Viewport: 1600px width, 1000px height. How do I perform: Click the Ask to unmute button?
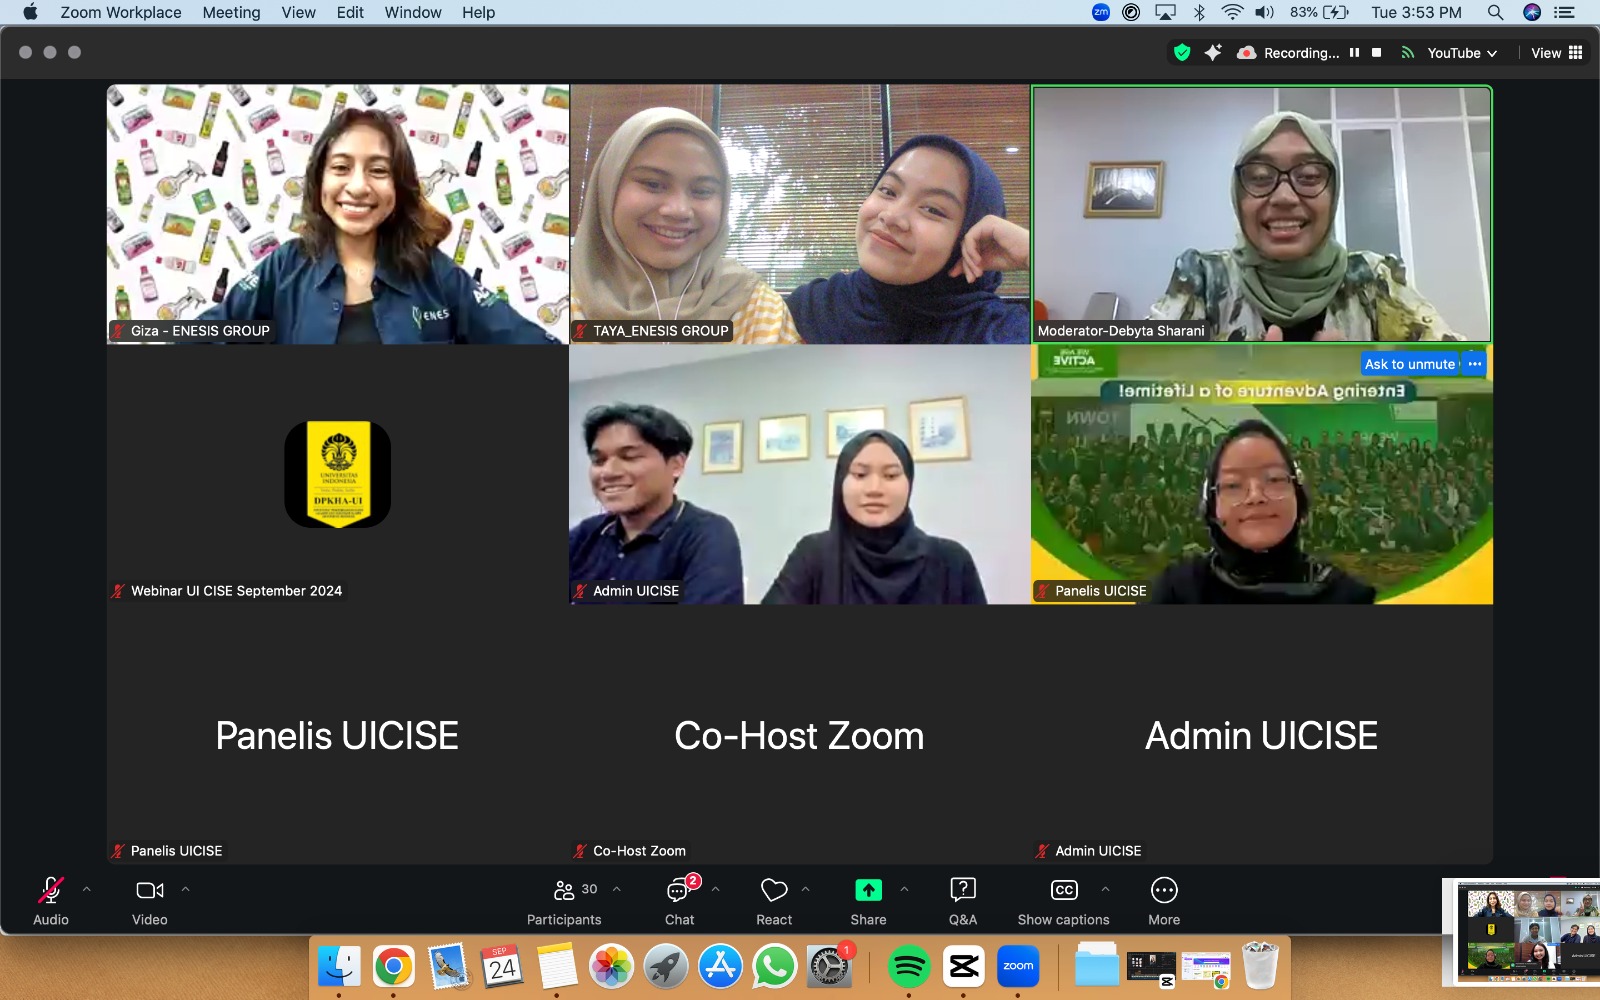pos(1409,364)
